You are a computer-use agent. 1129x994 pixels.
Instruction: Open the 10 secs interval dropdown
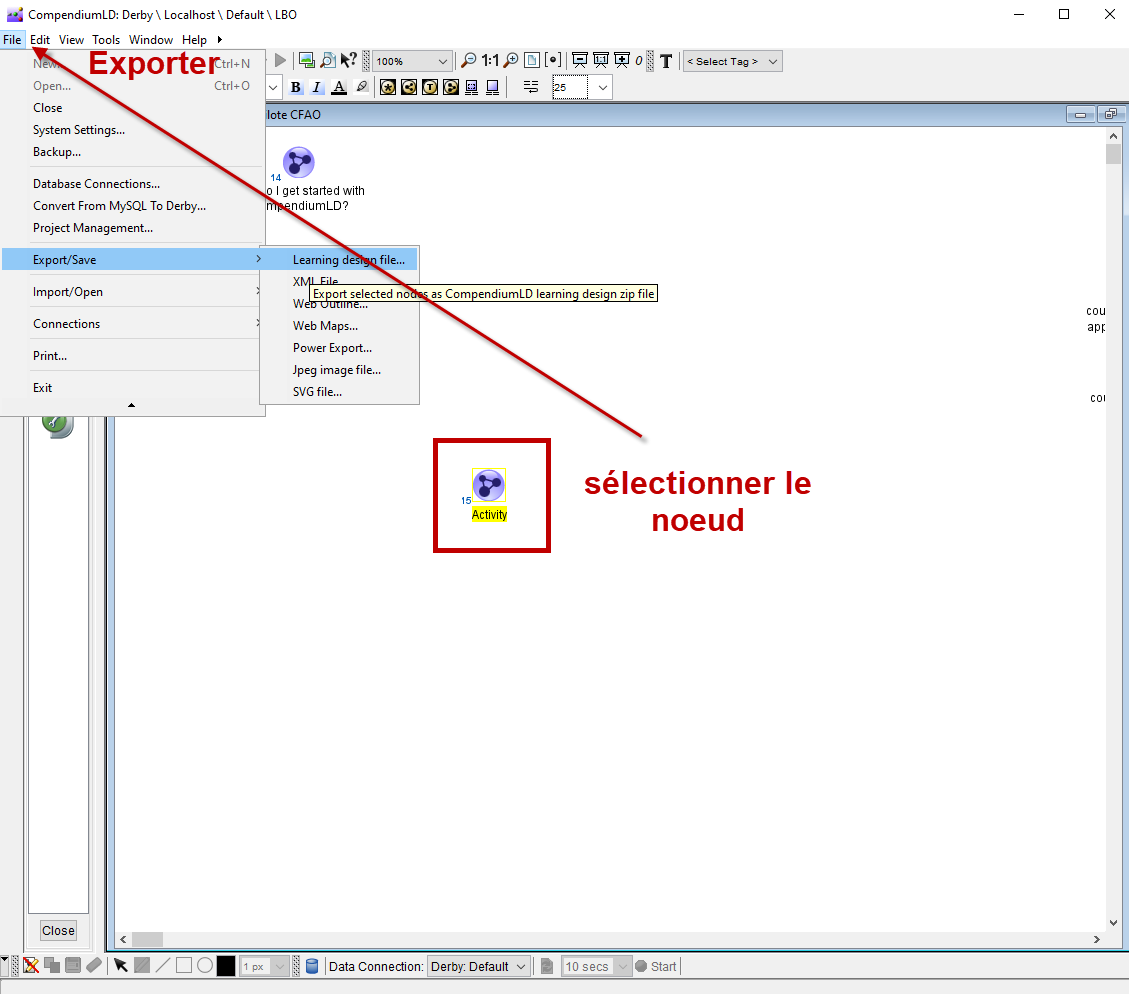click(596, 967)
